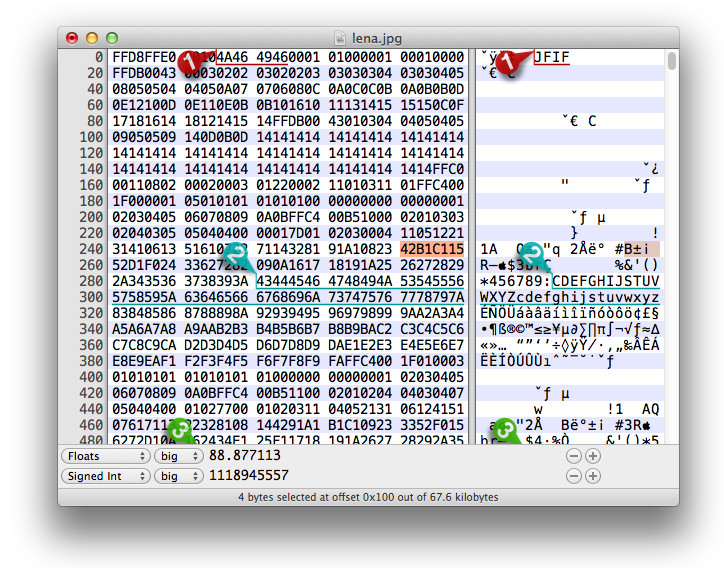Click hex group FFD8FFE0 at offset 0

[x=144, y=57]
